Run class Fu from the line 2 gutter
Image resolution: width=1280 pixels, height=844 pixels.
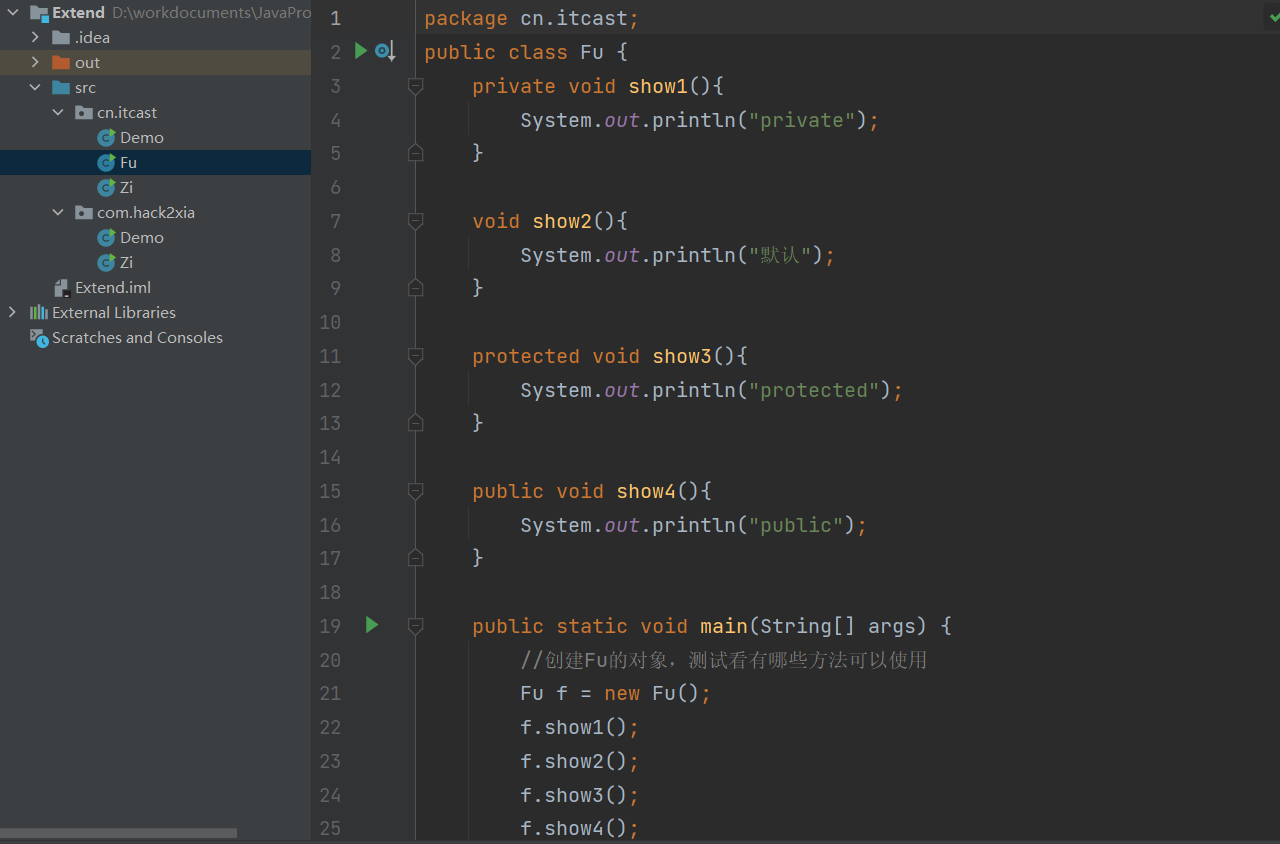coord(361,50)
